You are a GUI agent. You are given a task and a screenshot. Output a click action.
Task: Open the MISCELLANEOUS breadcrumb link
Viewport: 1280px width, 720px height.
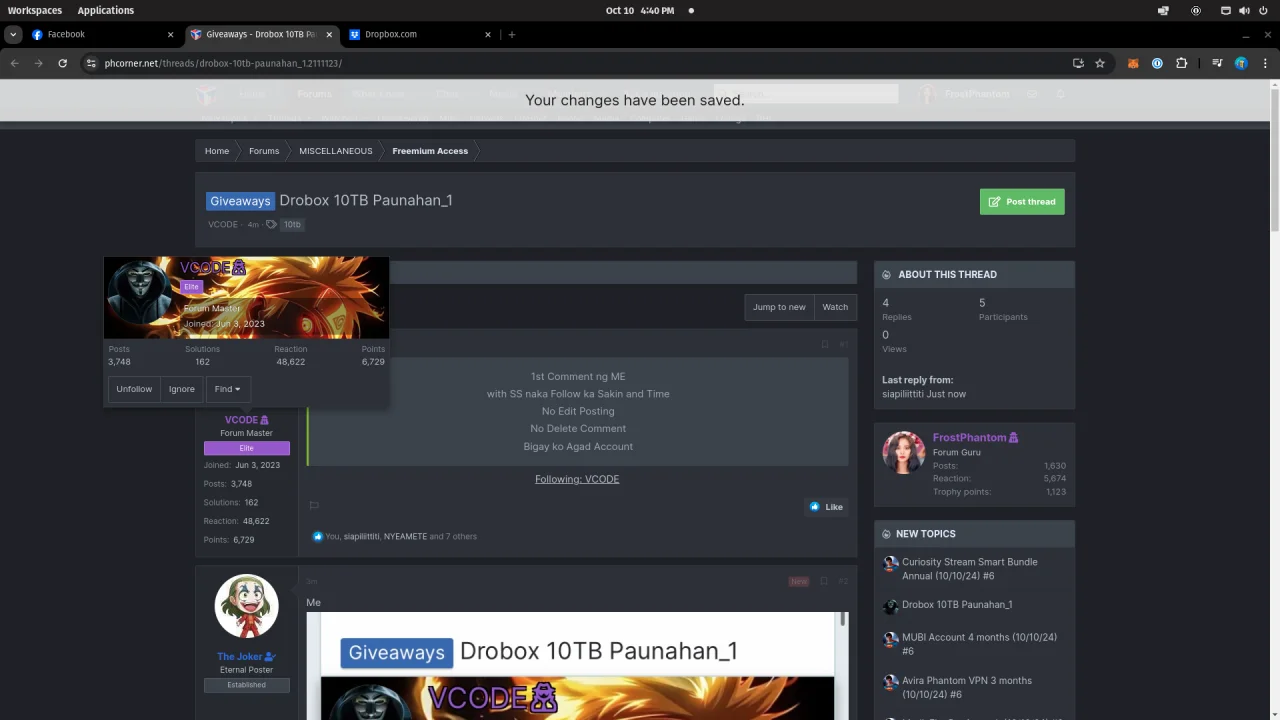335,151
